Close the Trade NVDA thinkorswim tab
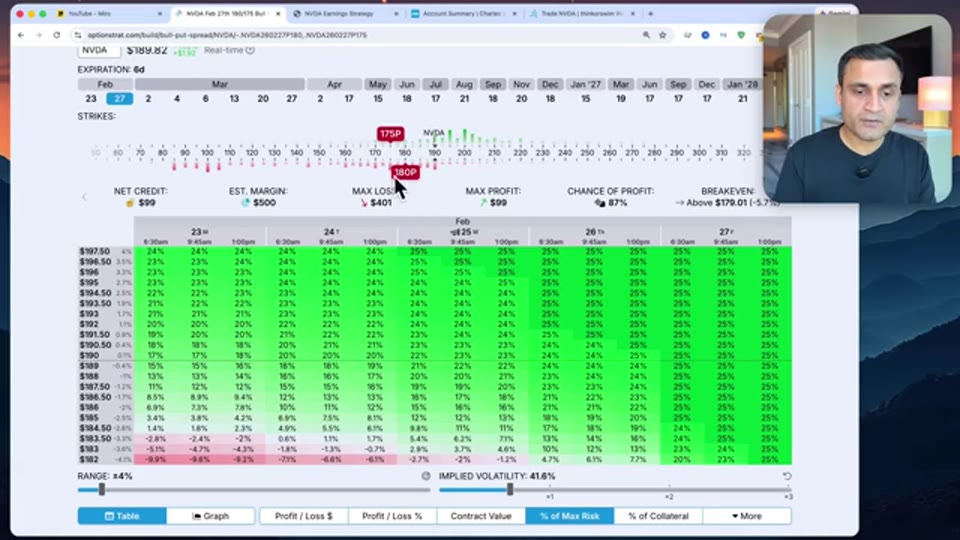The height and width of the screenshot is (540, 960). pyautogui.click(x=632, y=13)
